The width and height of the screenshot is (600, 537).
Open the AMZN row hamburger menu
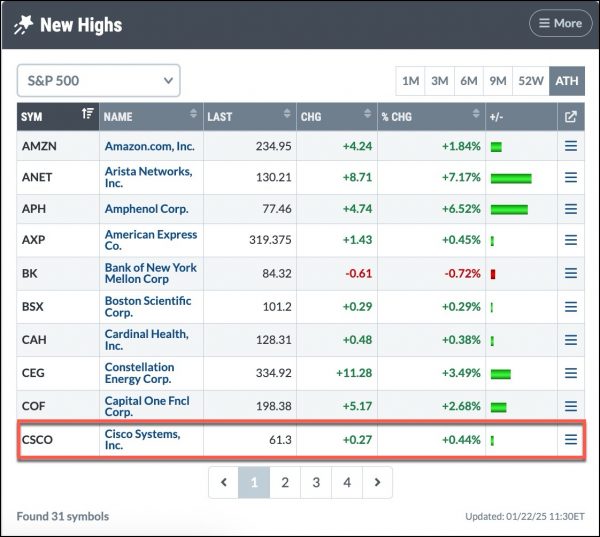click(x=571, y=146)
